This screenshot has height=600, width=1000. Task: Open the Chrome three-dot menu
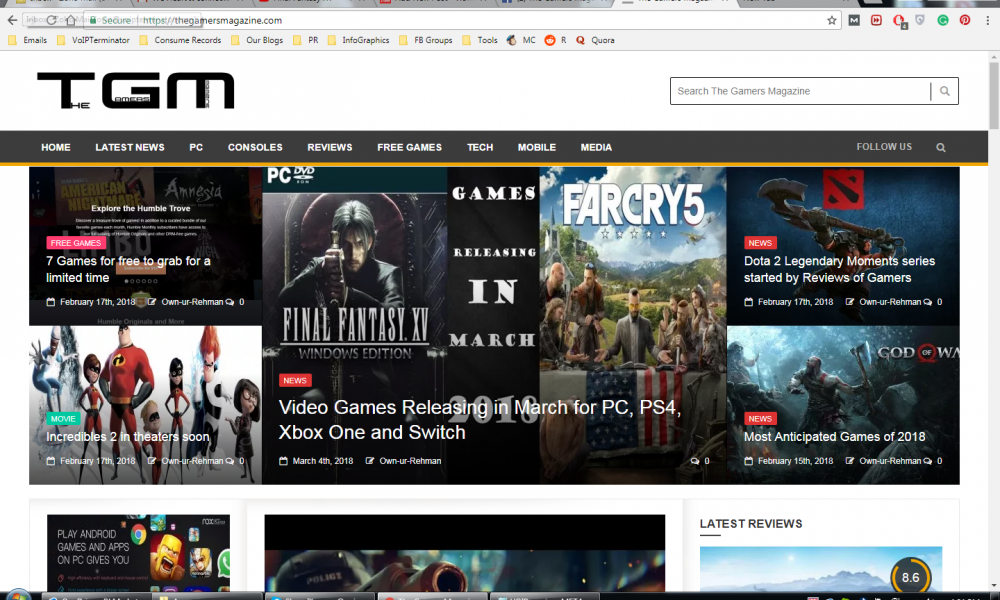point(988,20)
